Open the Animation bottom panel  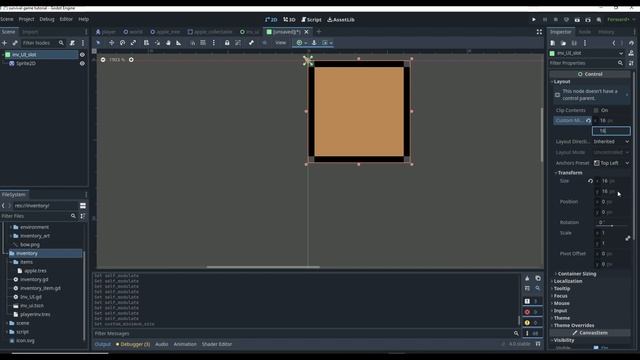[x=185, y=344]
